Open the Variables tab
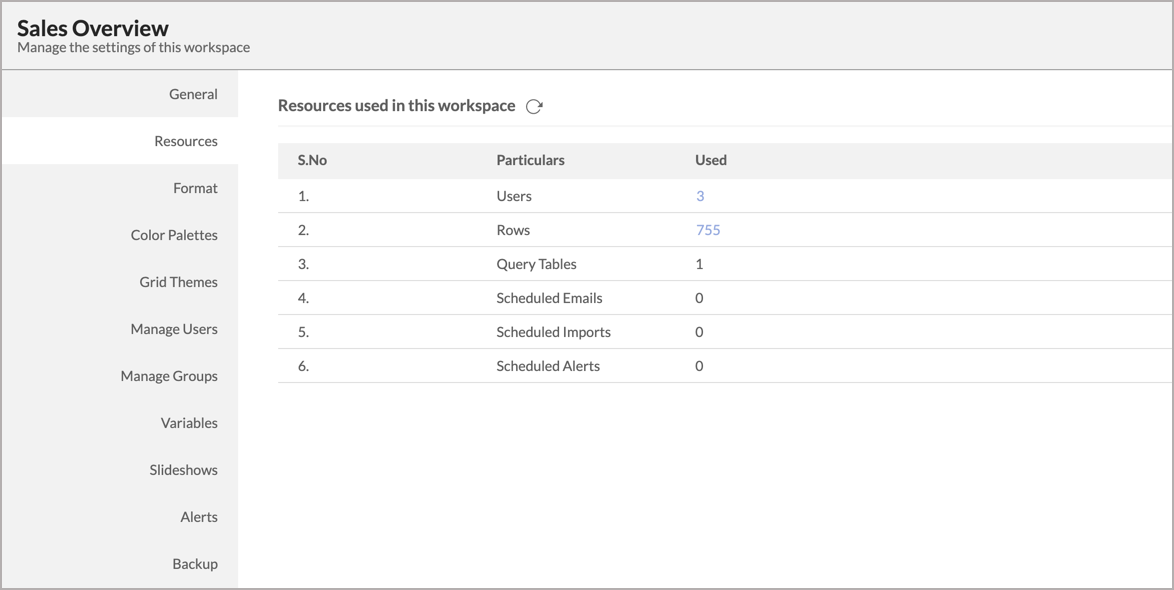Image resolution: width=1174 pixels, height=590 pixels. click(188, 423)
